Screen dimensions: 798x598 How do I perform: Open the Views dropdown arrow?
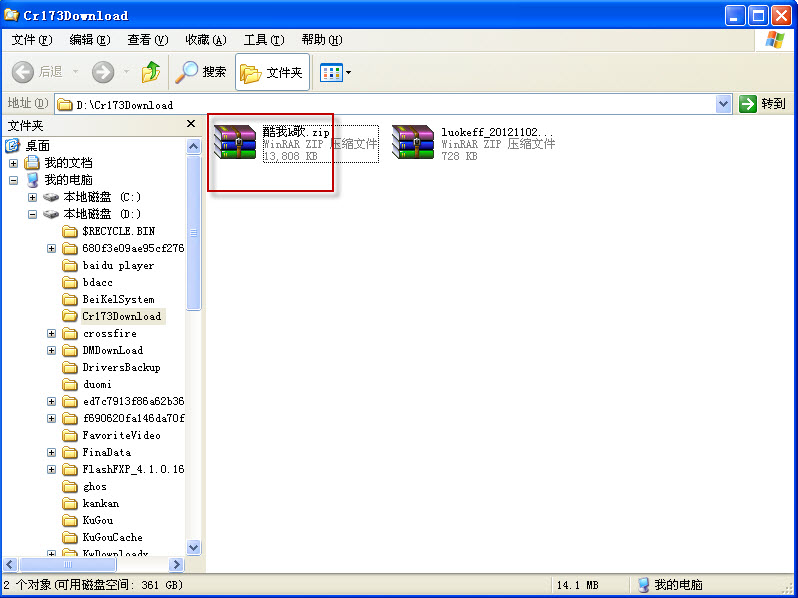point(349,73)
